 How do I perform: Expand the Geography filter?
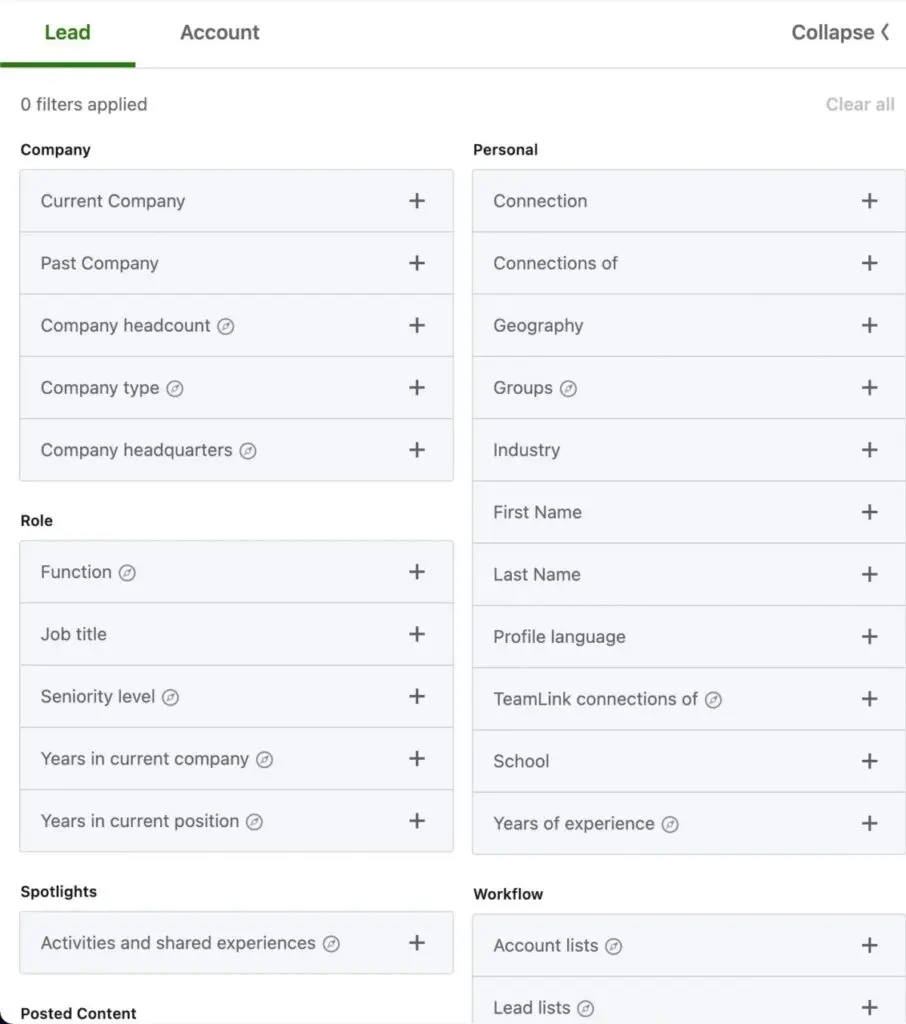(869, 326)
